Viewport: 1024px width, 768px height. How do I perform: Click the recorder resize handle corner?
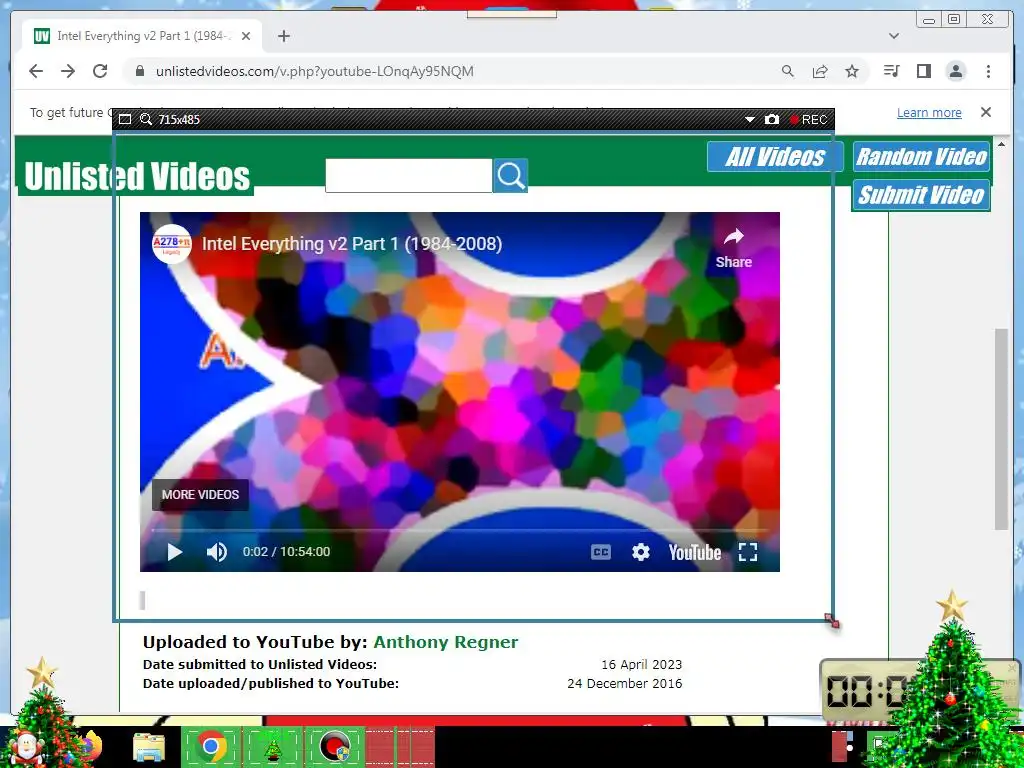[831, 620]
